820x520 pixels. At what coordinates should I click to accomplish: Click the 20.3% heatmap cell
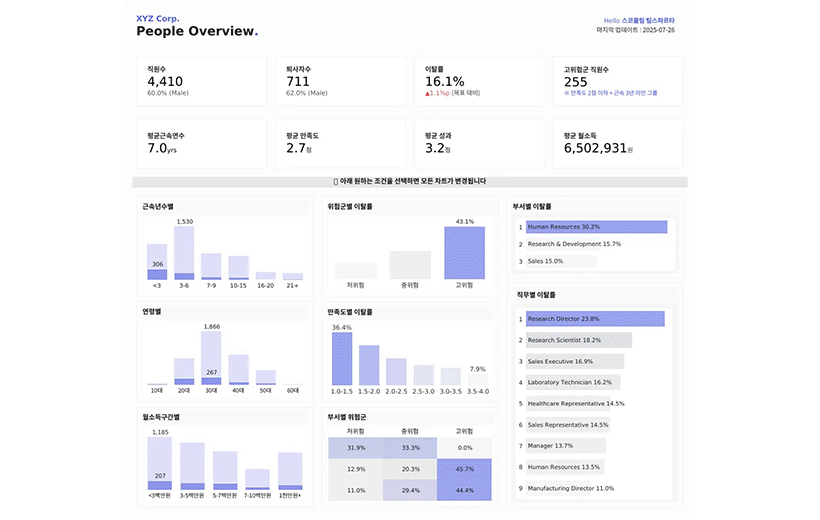pyautogui.click(x=410, y=469)
